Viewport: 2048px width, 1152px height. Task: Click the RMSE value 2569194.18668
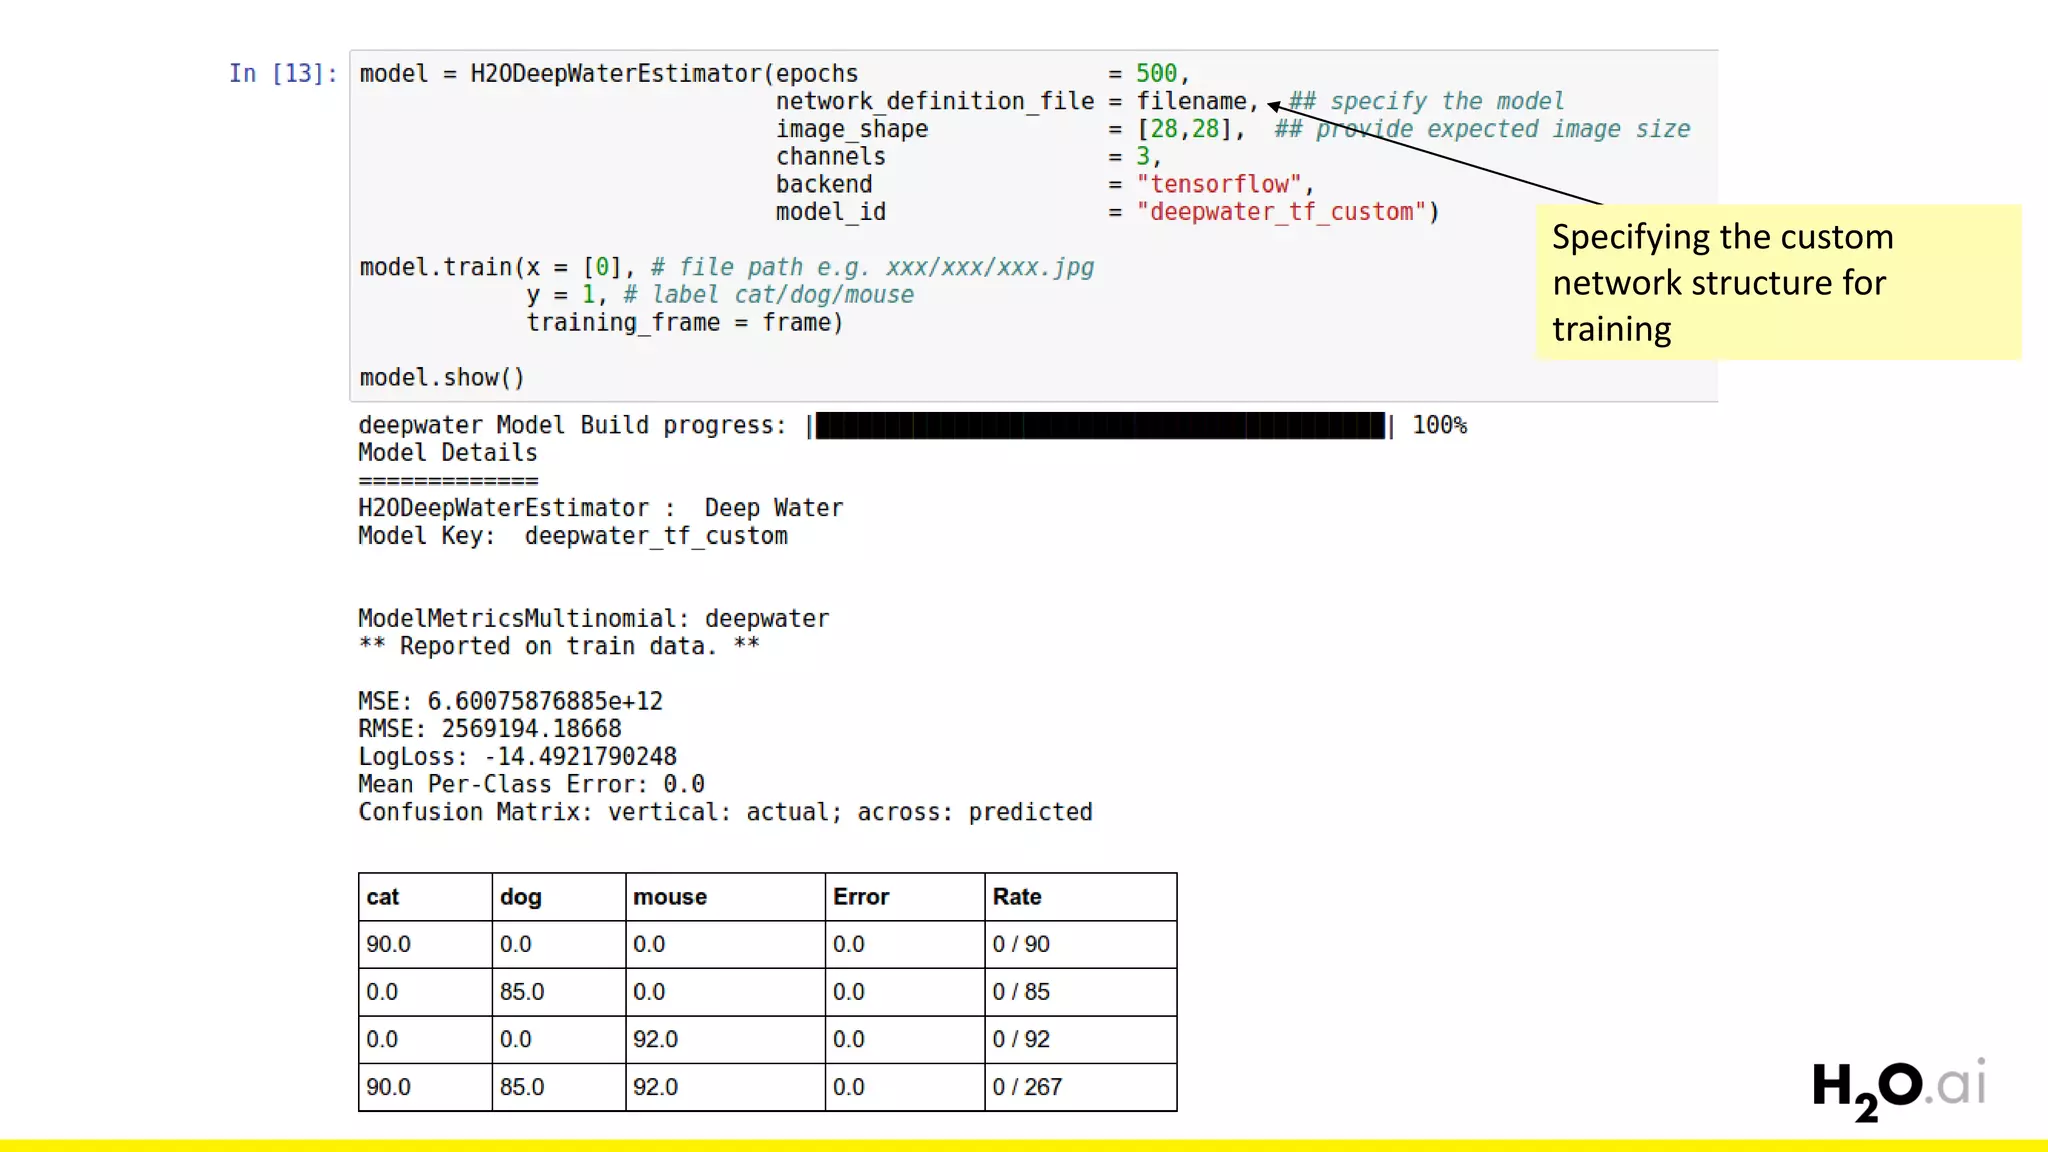(x=531, y=729)
